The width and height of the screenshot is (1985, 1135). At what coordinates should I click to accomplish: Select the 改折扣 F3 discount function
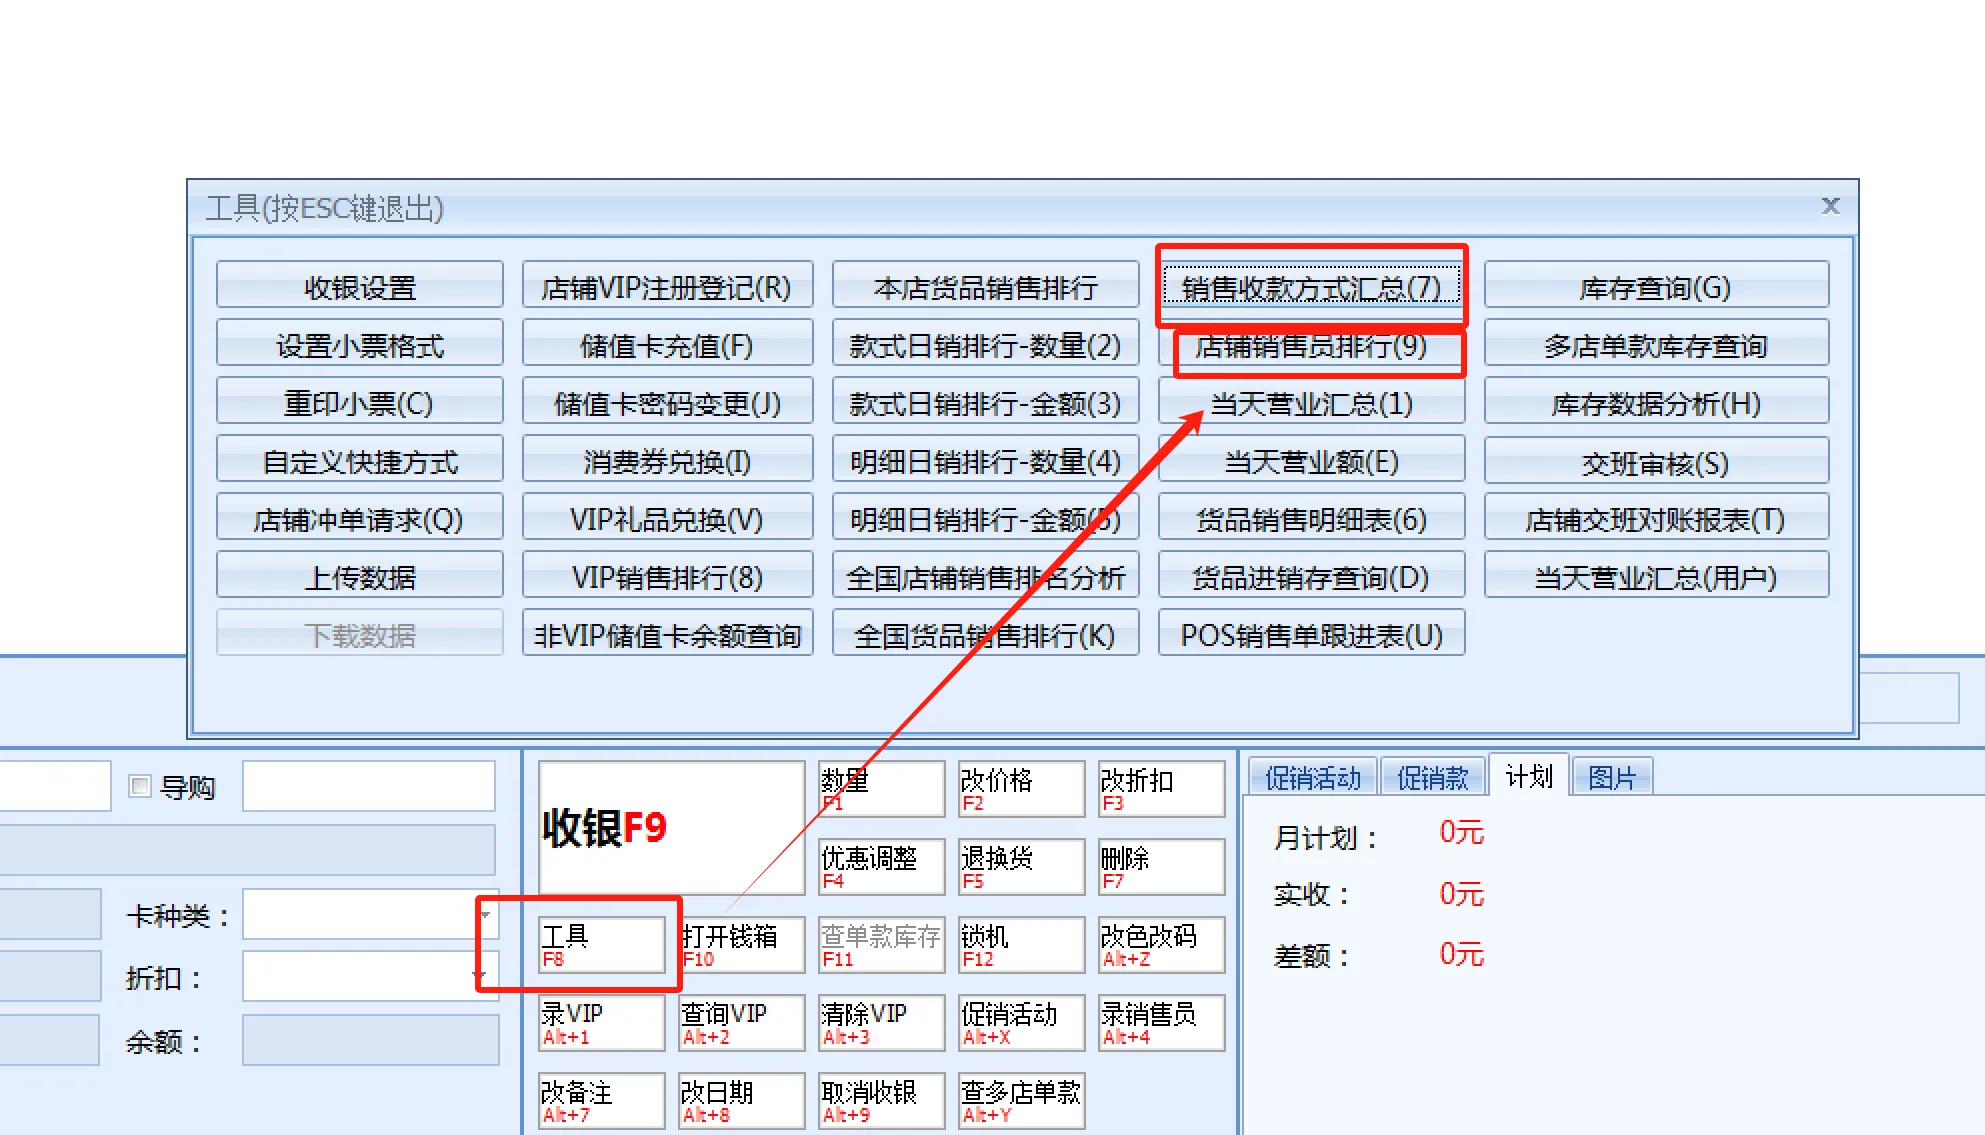(1159, 788)
